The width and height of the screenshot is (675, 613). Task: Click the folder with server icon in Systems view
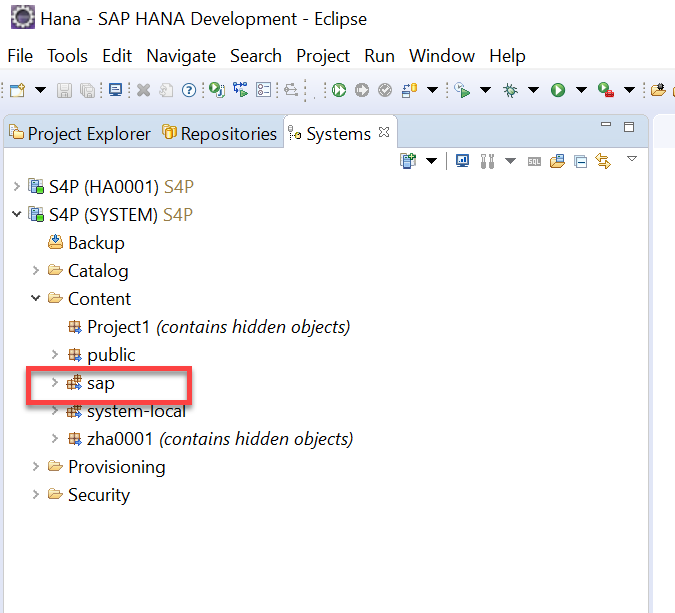(x=557, y=161)
